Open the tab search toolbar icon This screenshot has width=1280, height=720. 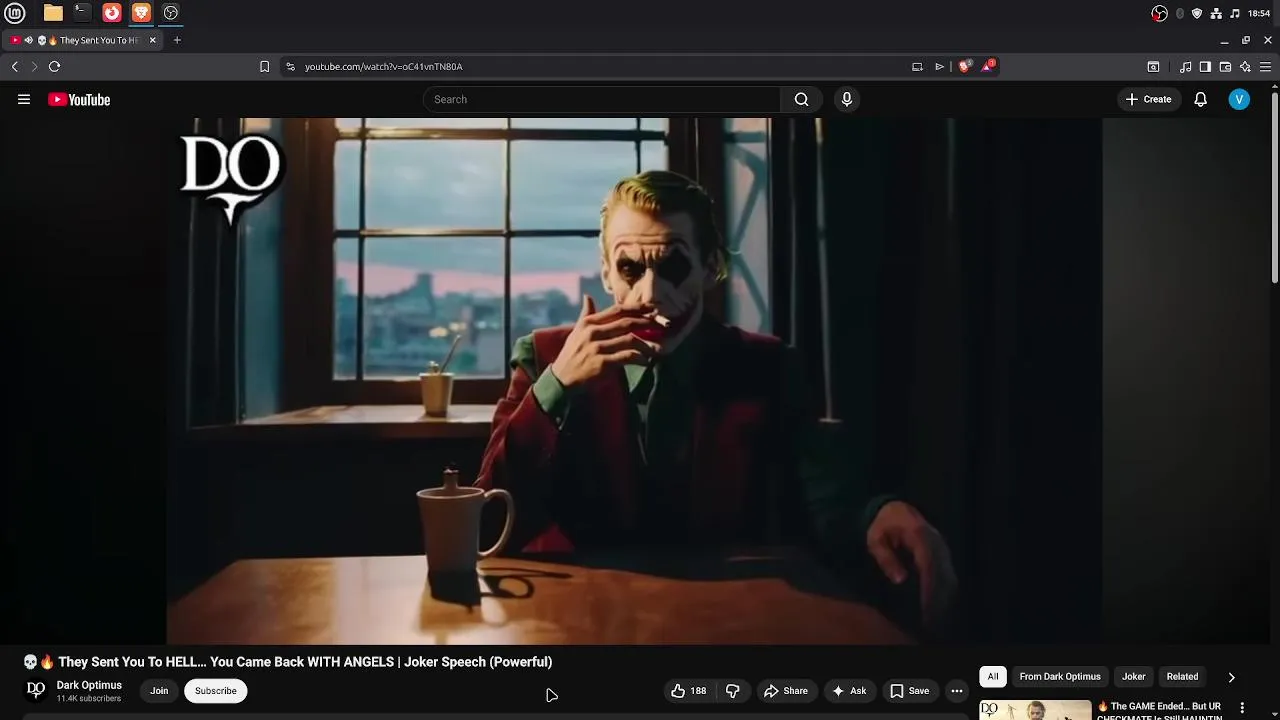1153,67
